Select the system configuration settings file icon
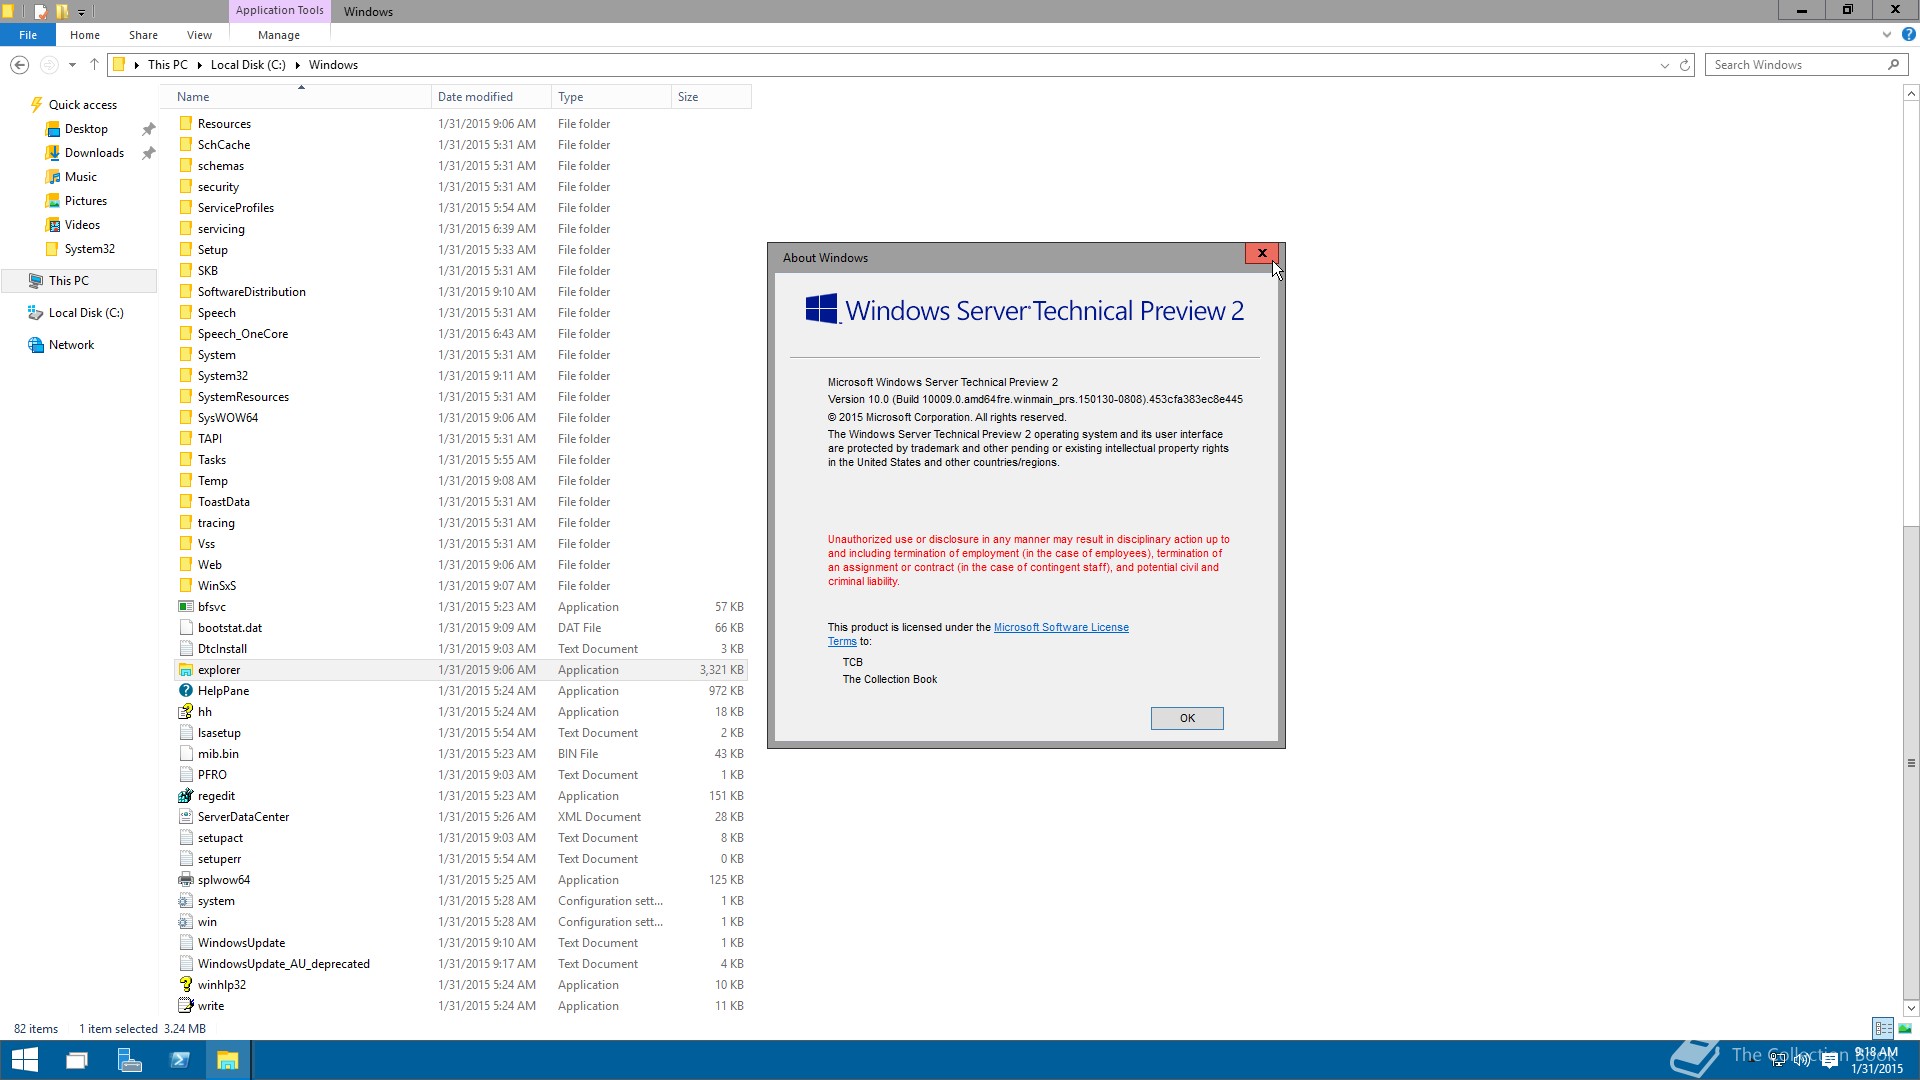 point(186,901)
